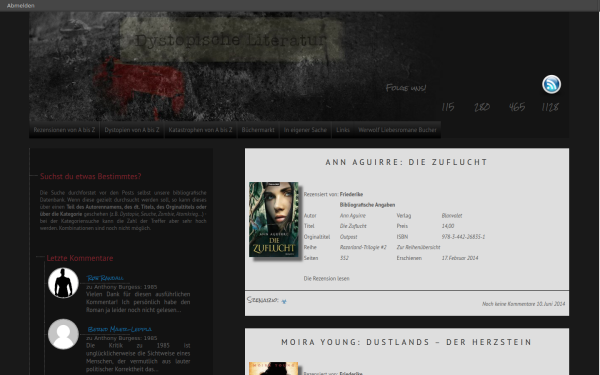The height and width of the screenshot is (375, 600).
Task: Open the Moira Young book cover thumbnail
Action: 274,368
